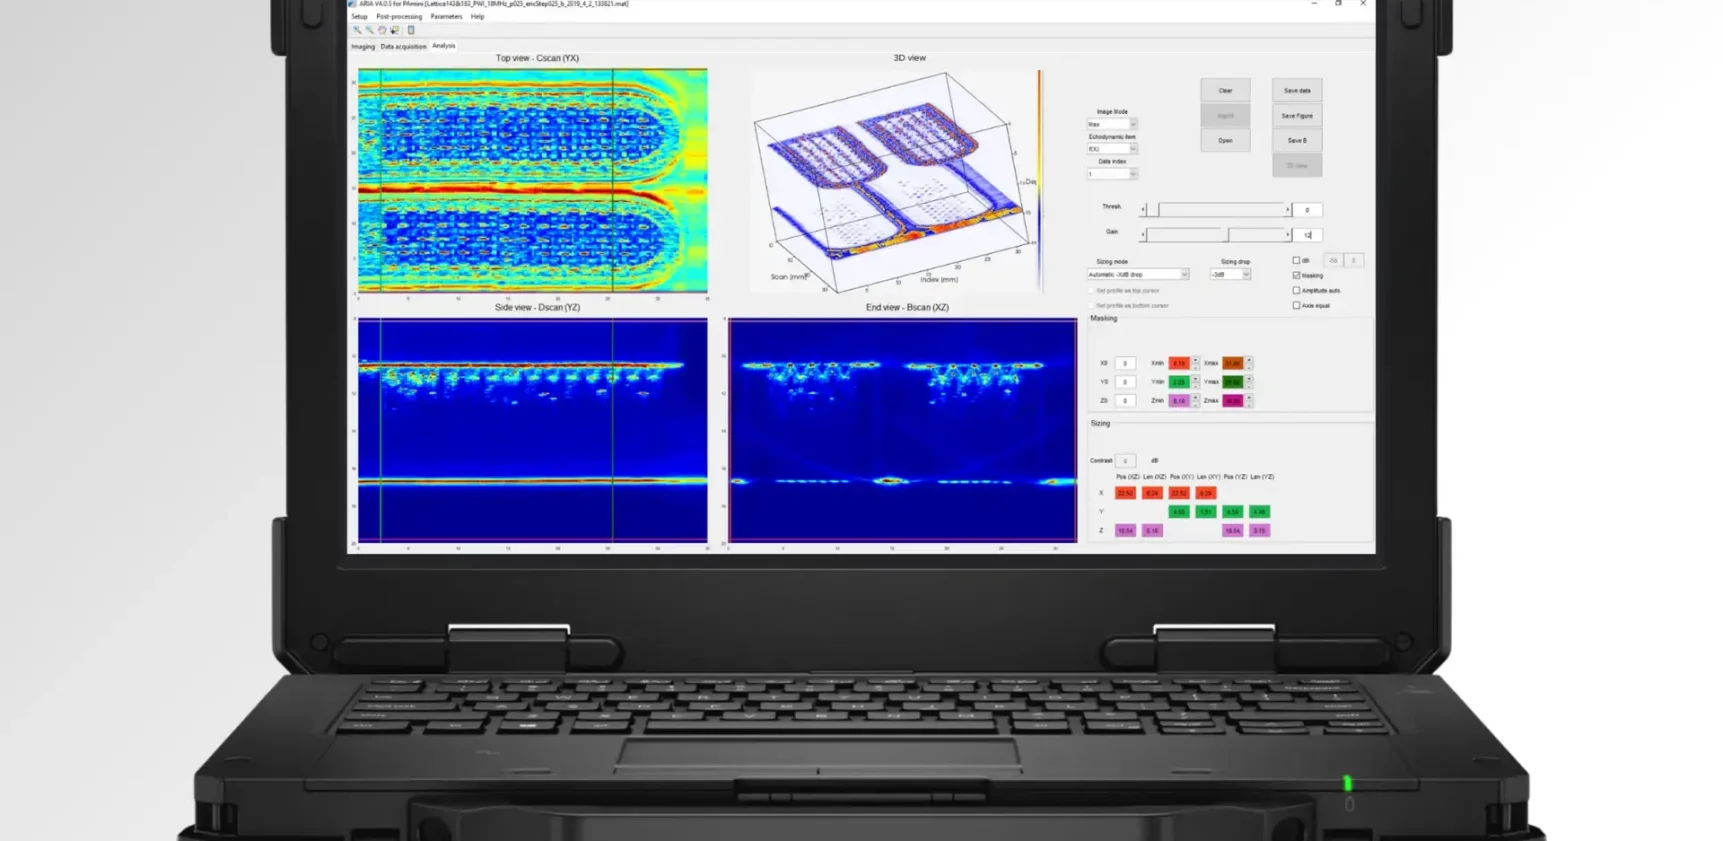
Task: Open the Sizing drop dropdown
Action: (x=1246, y=275)
